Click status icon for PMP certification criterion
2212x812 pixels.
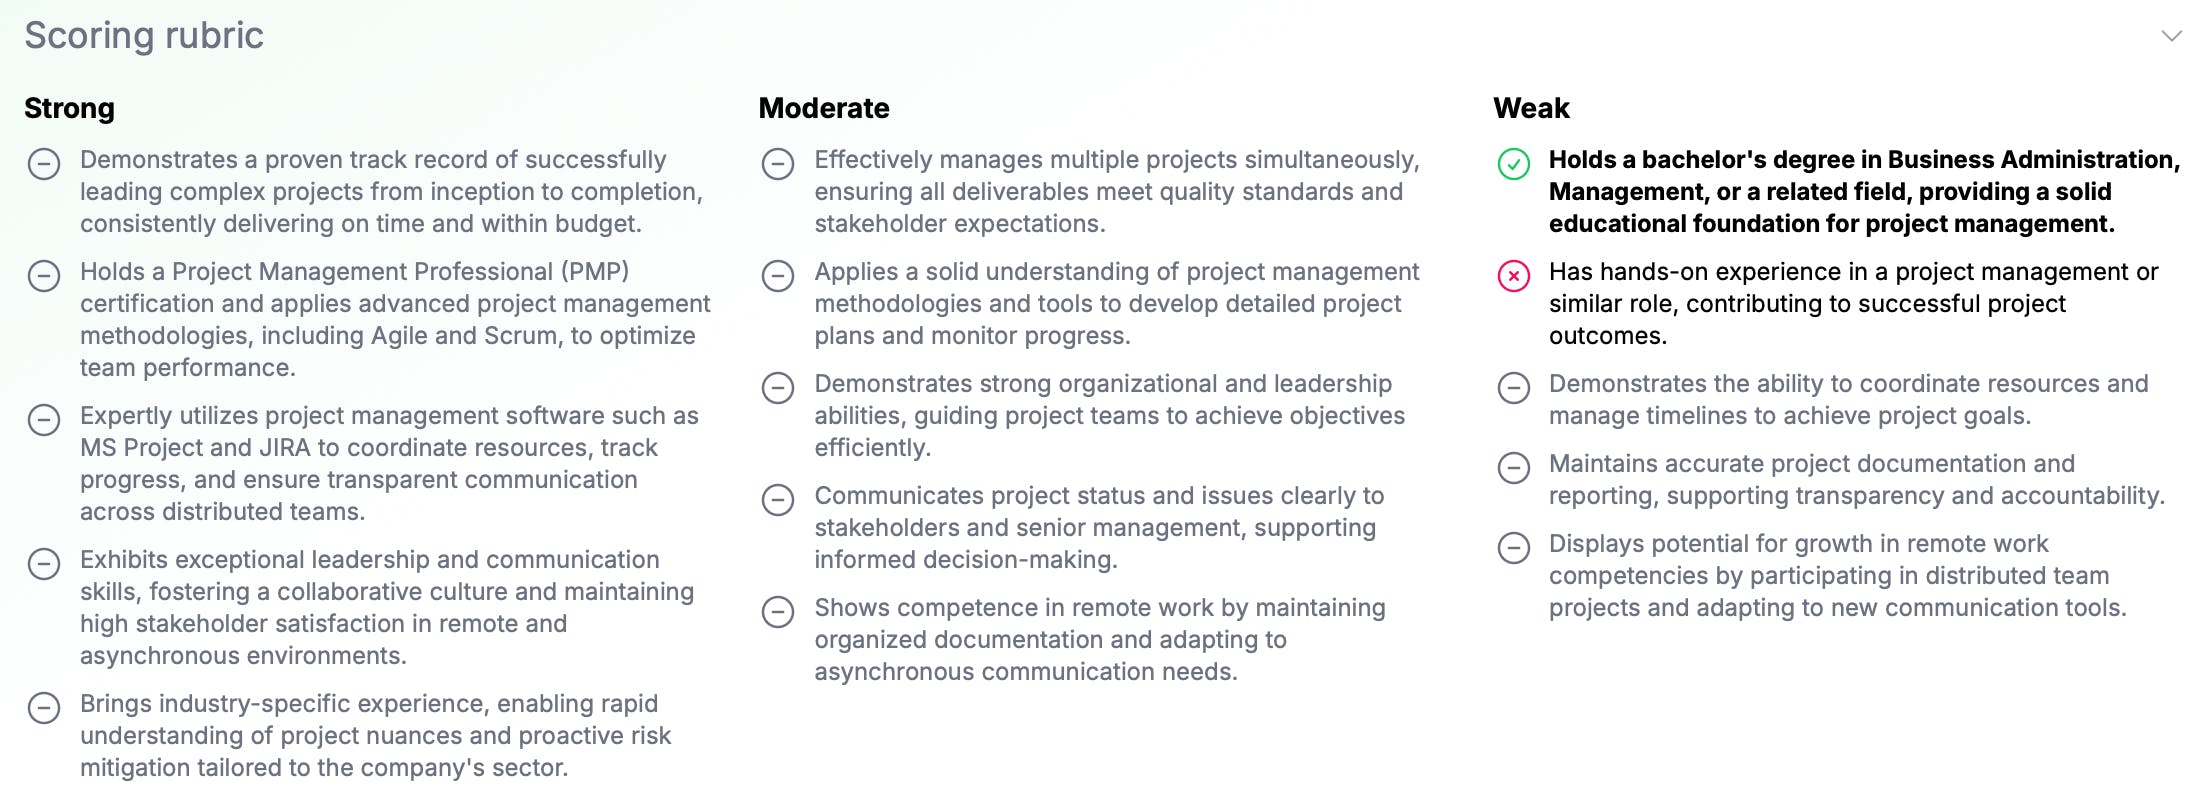point(44,275)
